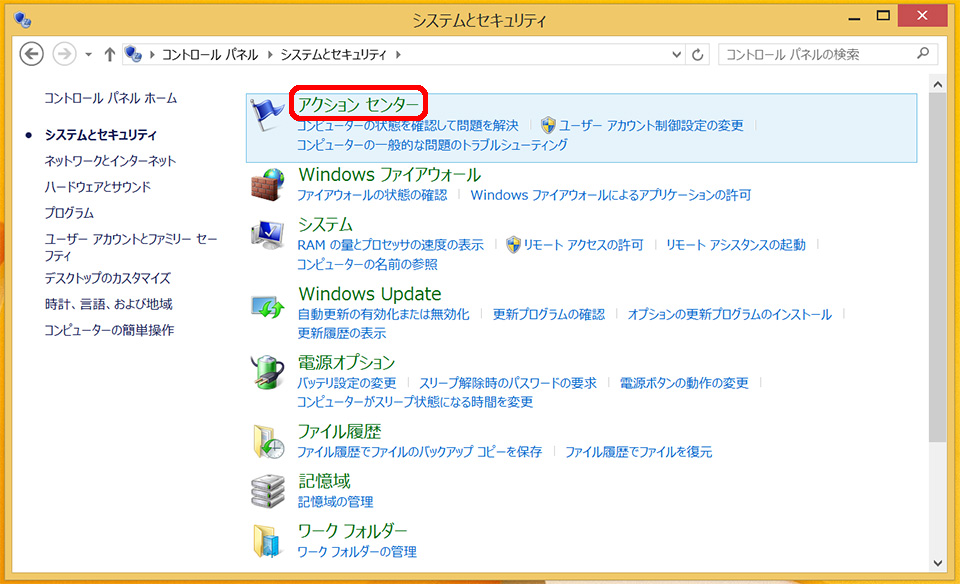Image resolution: width=960 pixels, height=584 pixels.
Task: Open Windows Update heading
Action: pos(370,294)
